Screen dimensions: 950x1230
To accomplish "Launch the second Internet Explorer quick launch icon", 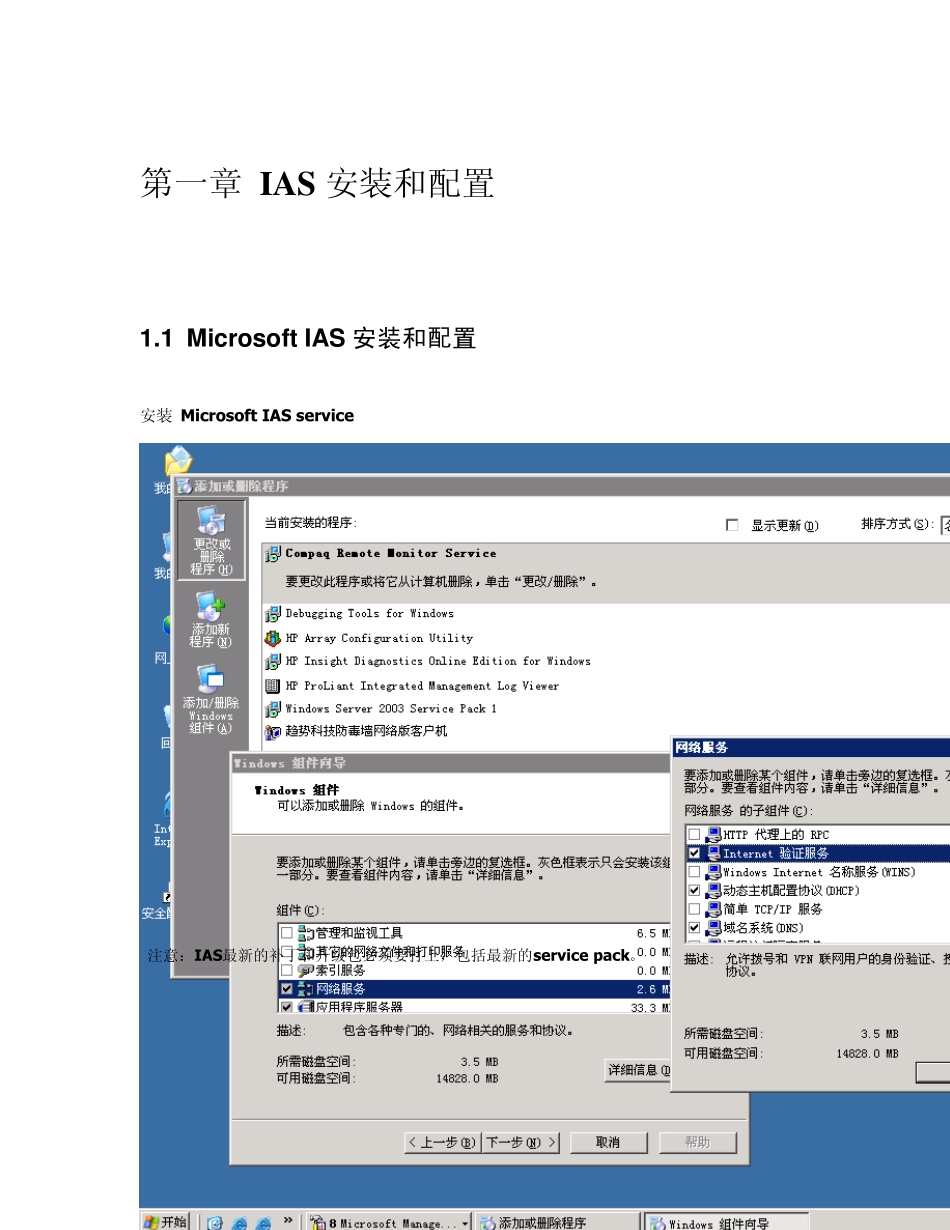I will tap(264, 1222).
